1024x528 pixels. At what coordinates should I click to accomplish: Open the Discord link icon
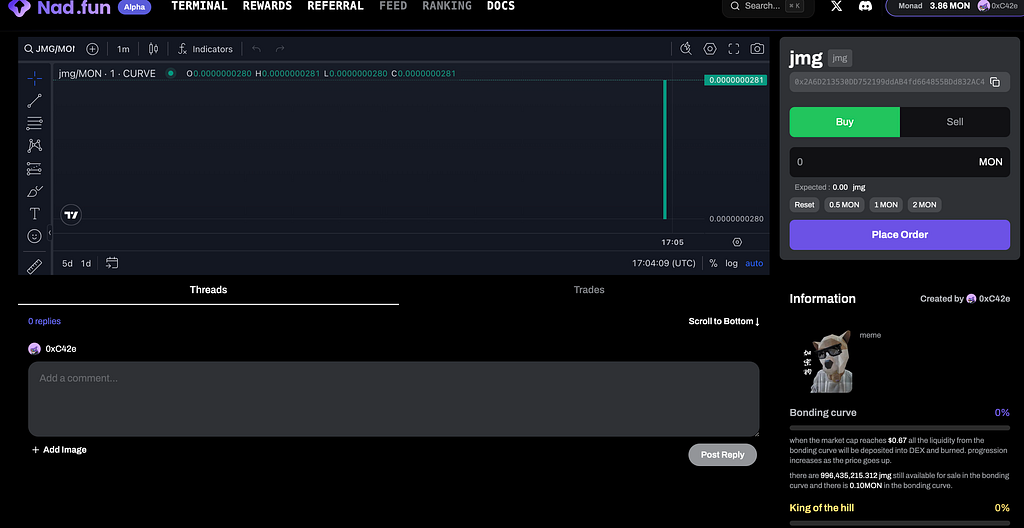866,7
